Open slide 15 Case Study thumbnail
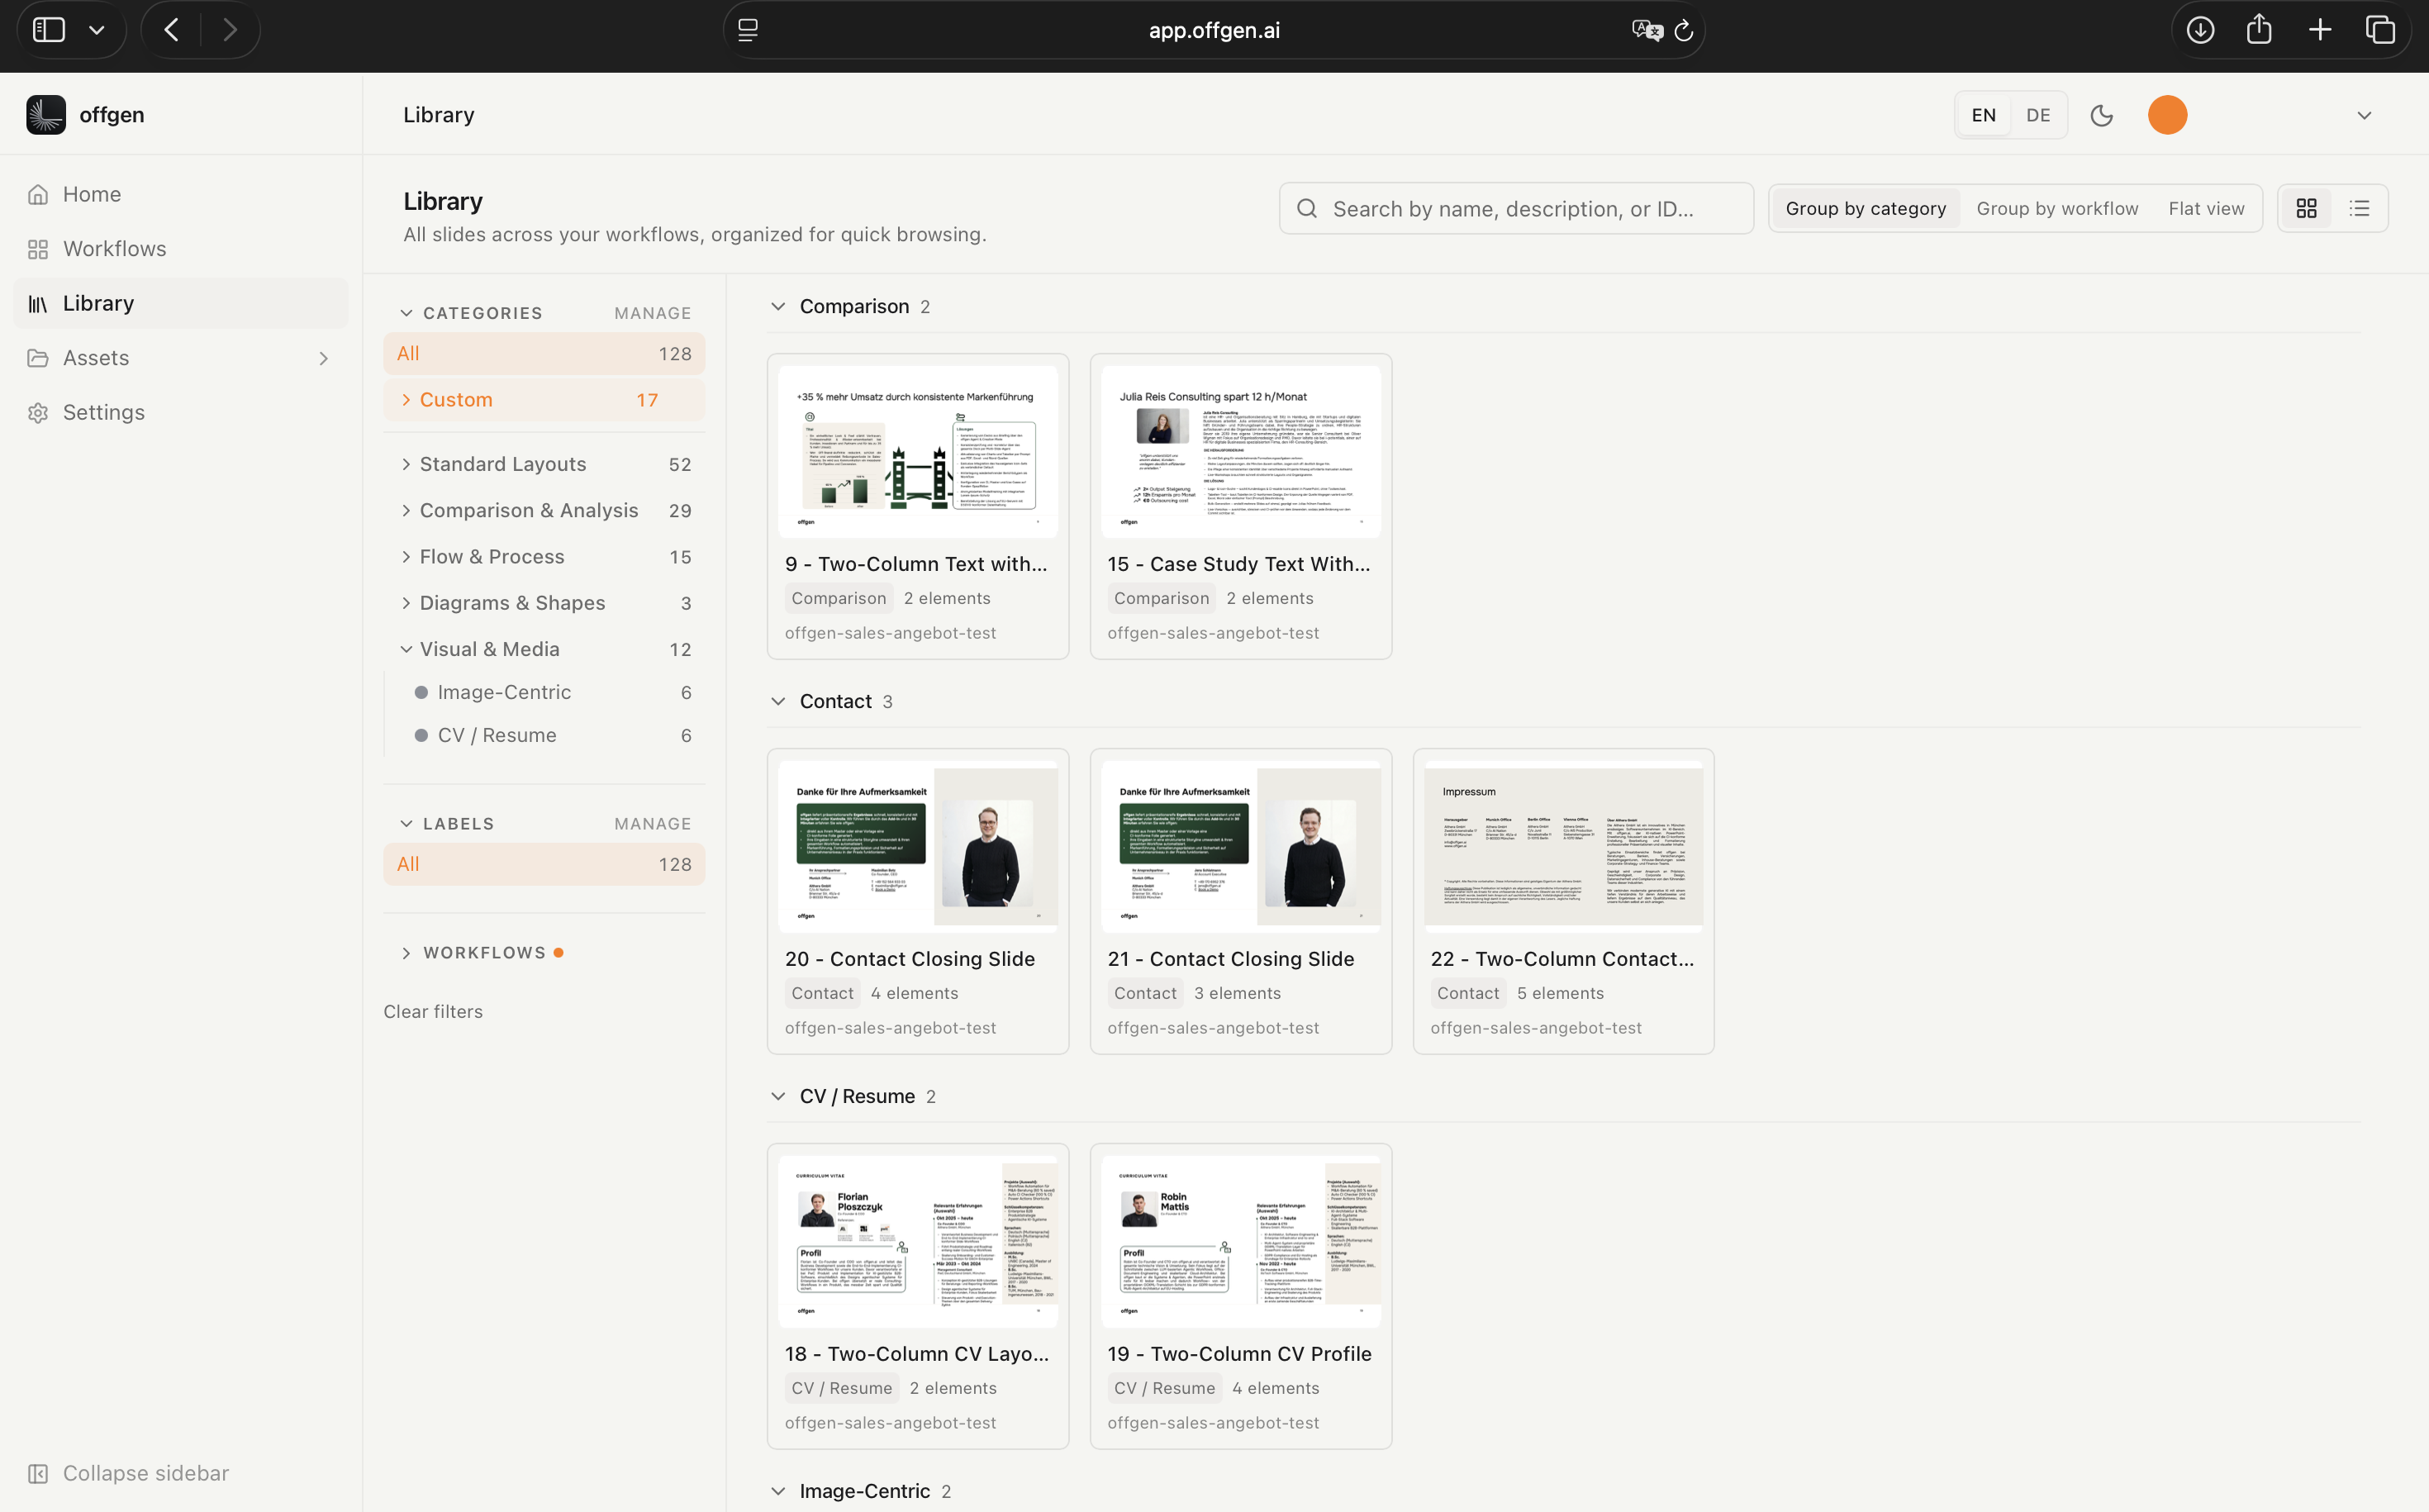 click(x=1240, y=452)
